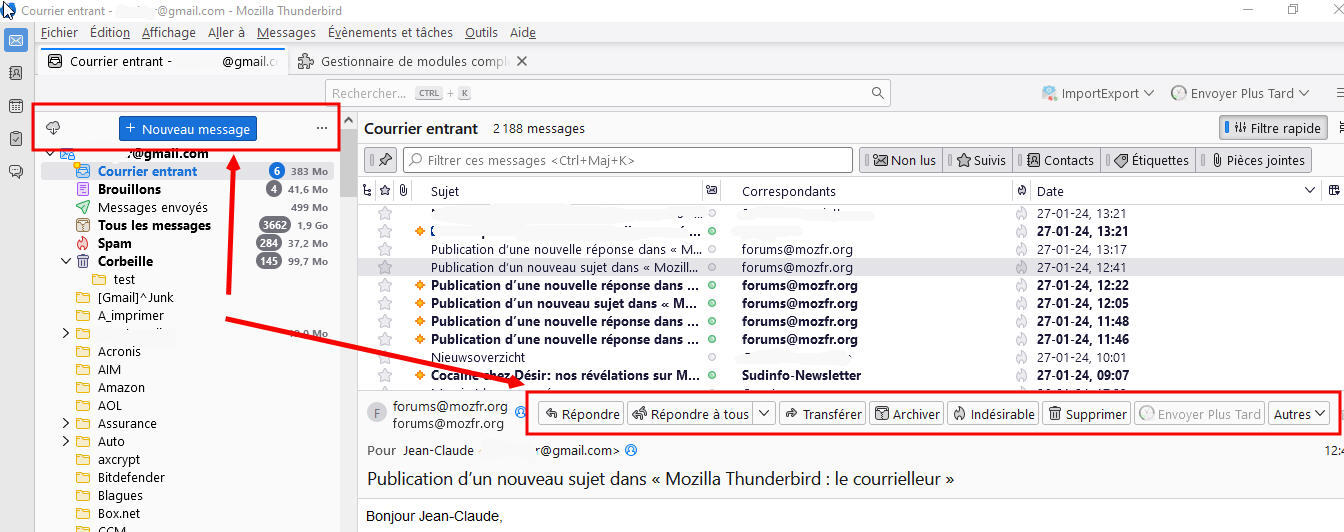Open the Évènements et tâches menu
This screenshot has height=532, width=1344.
[391, 32]
